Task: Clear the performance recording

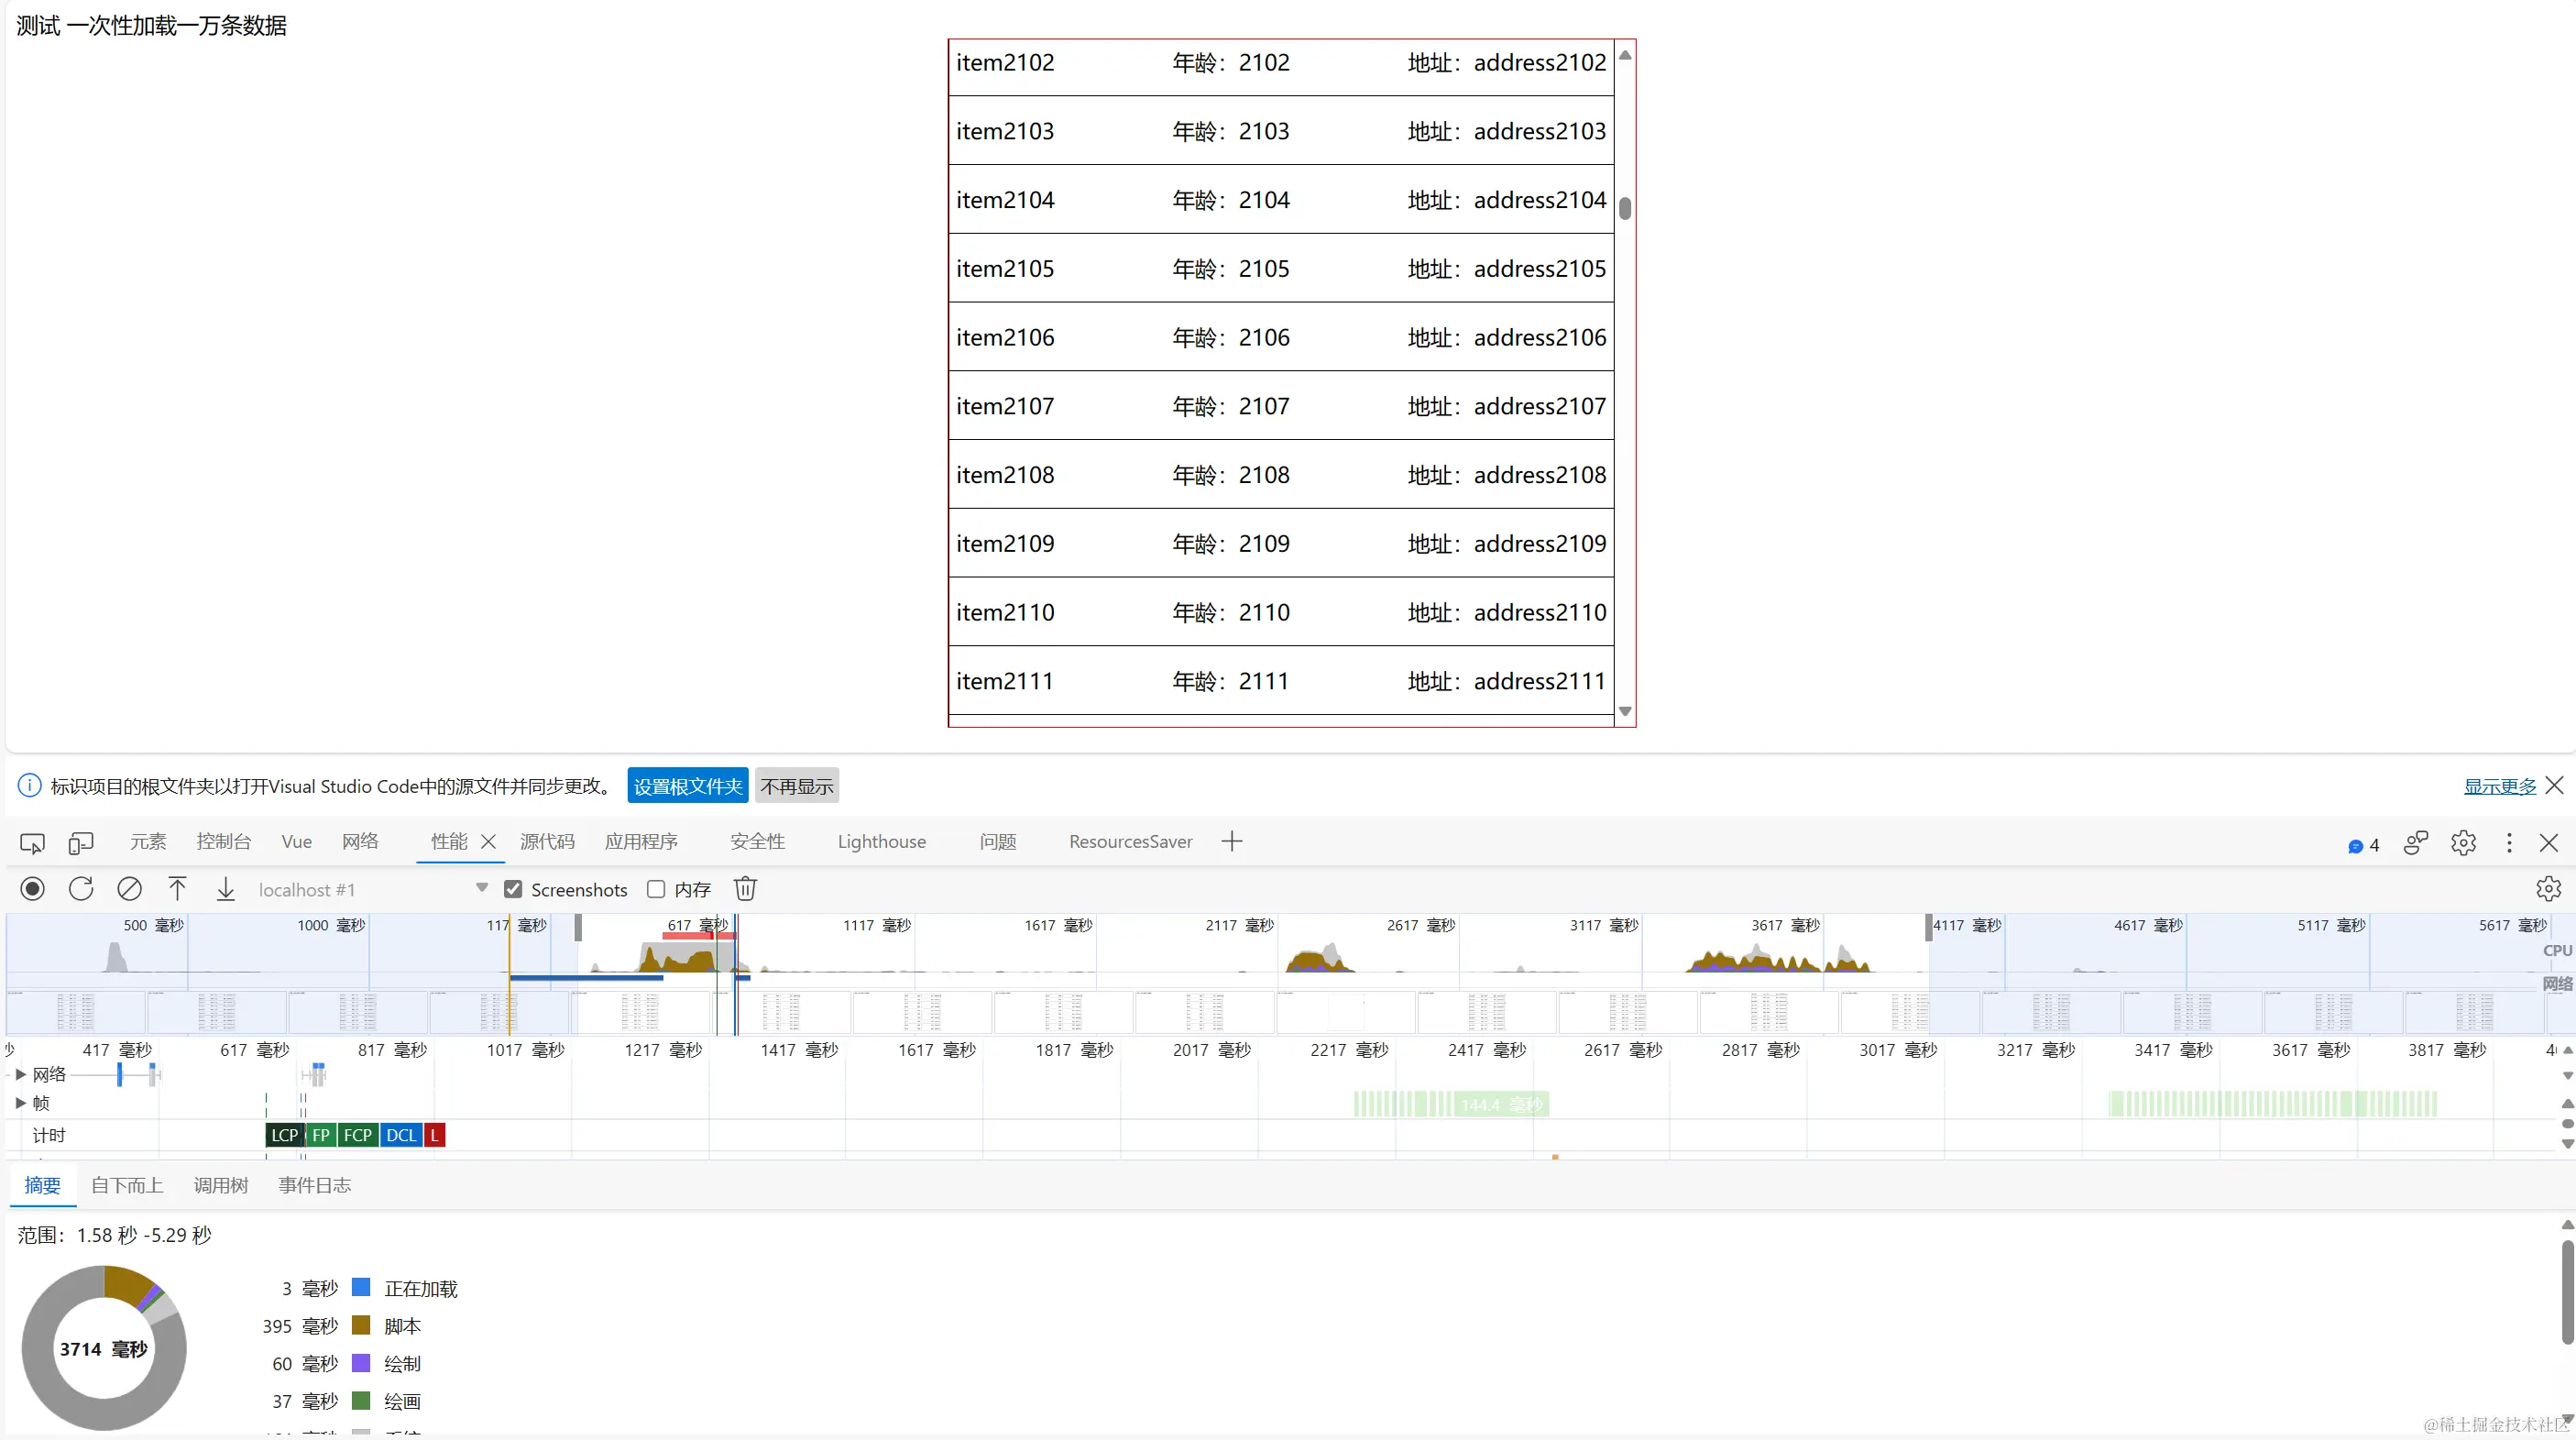Action: [x=129, y=889]
